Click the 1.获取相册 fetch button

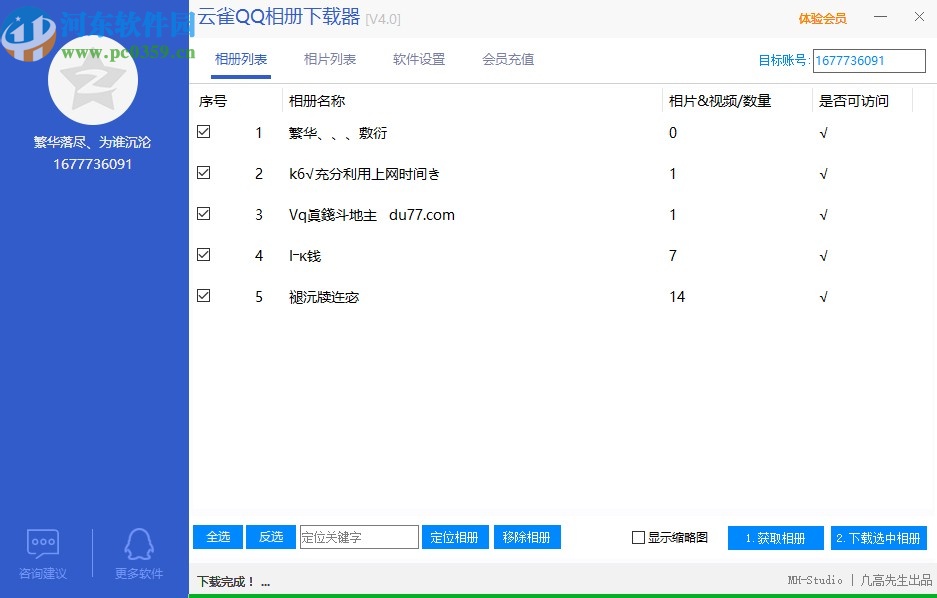click(775, 537)
